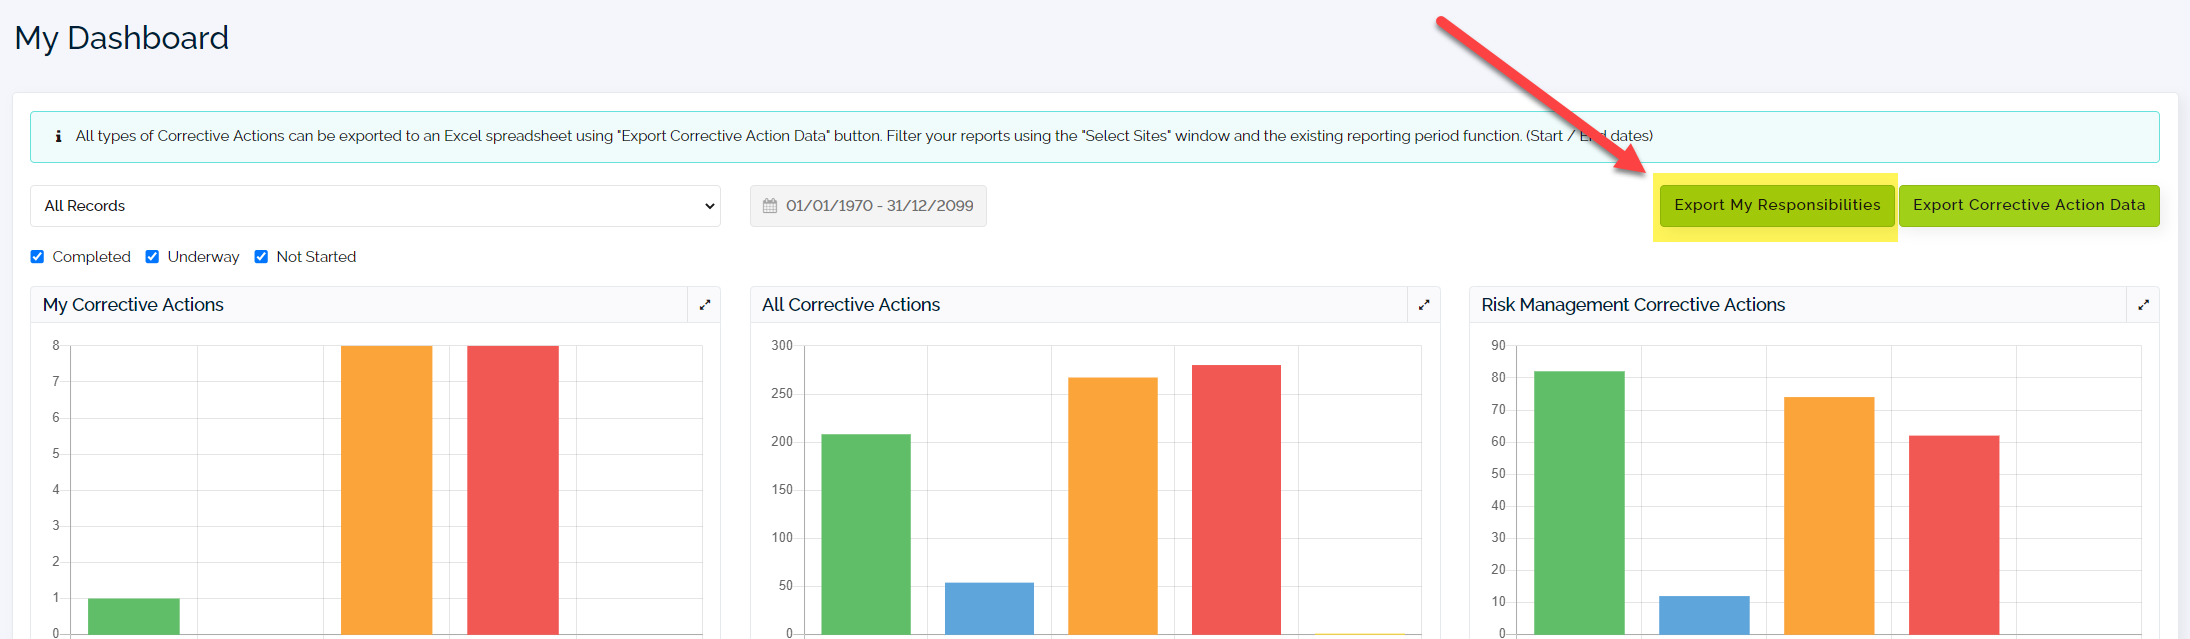Click the My Dashboard page heading
Image resolution: width=2190 pixels, height=639 pixels.
point(122,38)
